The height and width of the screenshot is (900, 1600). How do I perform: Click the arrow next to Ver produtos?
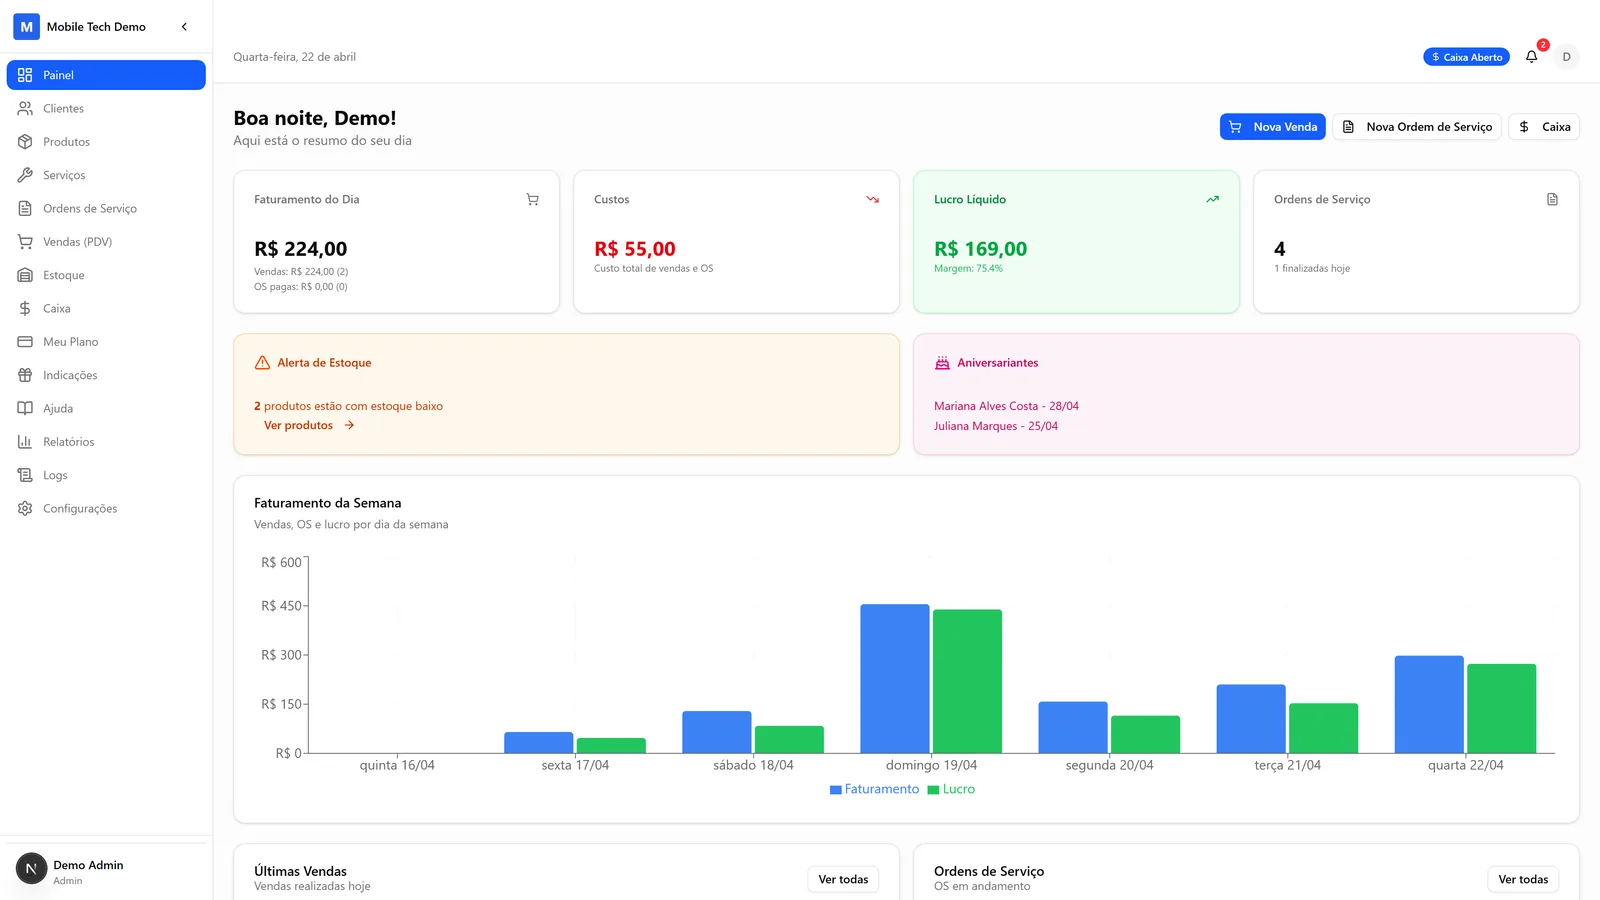tap(349, 425)
